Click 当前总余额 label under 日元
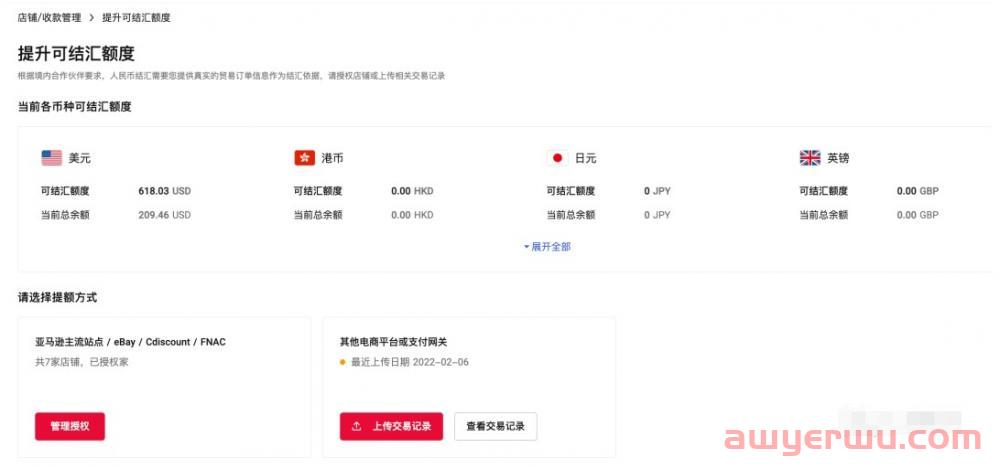Screen dimensions: 1000x469 point(571,215)
